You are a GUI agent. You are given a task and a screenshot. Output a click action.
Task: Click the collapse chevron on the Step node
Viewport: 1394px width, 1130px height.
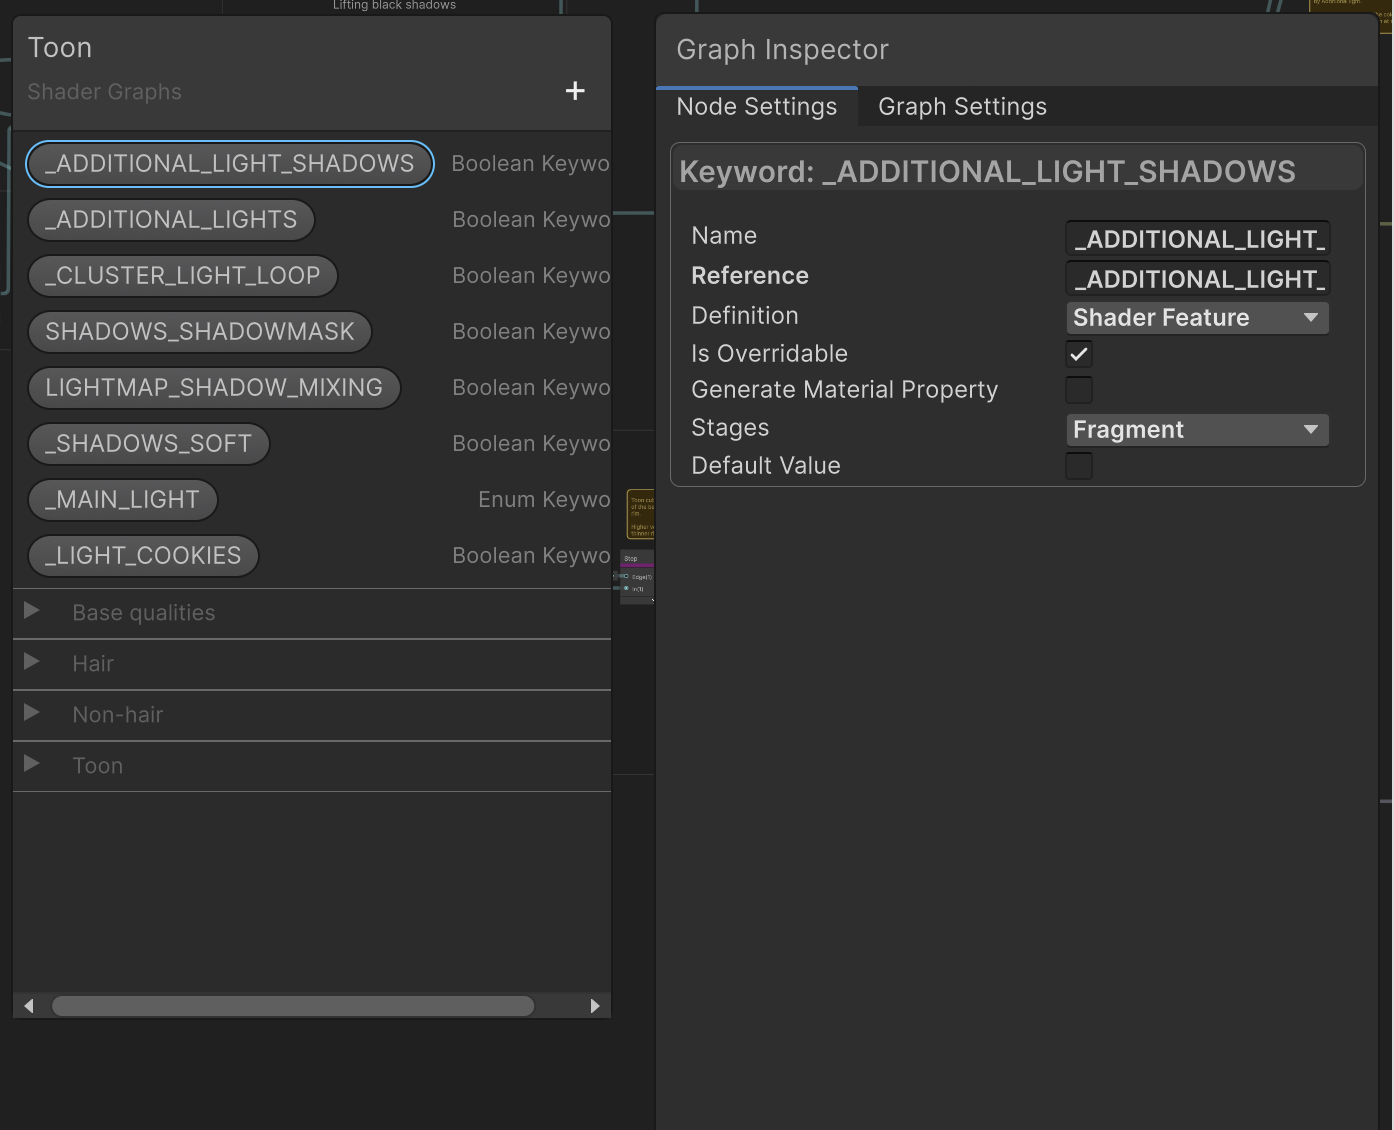[x=653, y=600]
